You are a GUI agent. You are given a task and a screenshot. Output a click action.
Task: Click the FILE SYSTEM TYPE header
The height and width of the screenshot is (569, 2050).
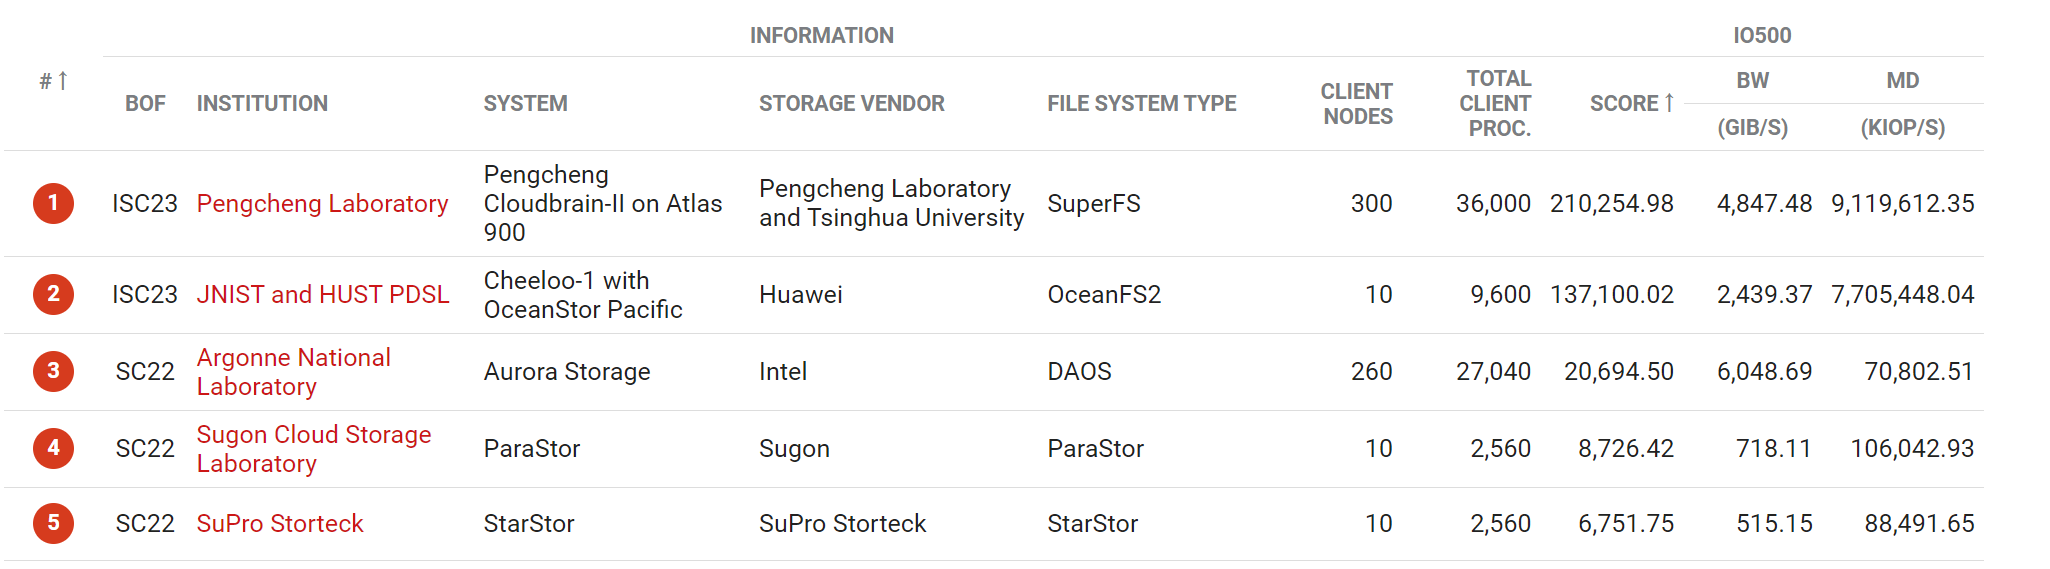[1141, 103]
